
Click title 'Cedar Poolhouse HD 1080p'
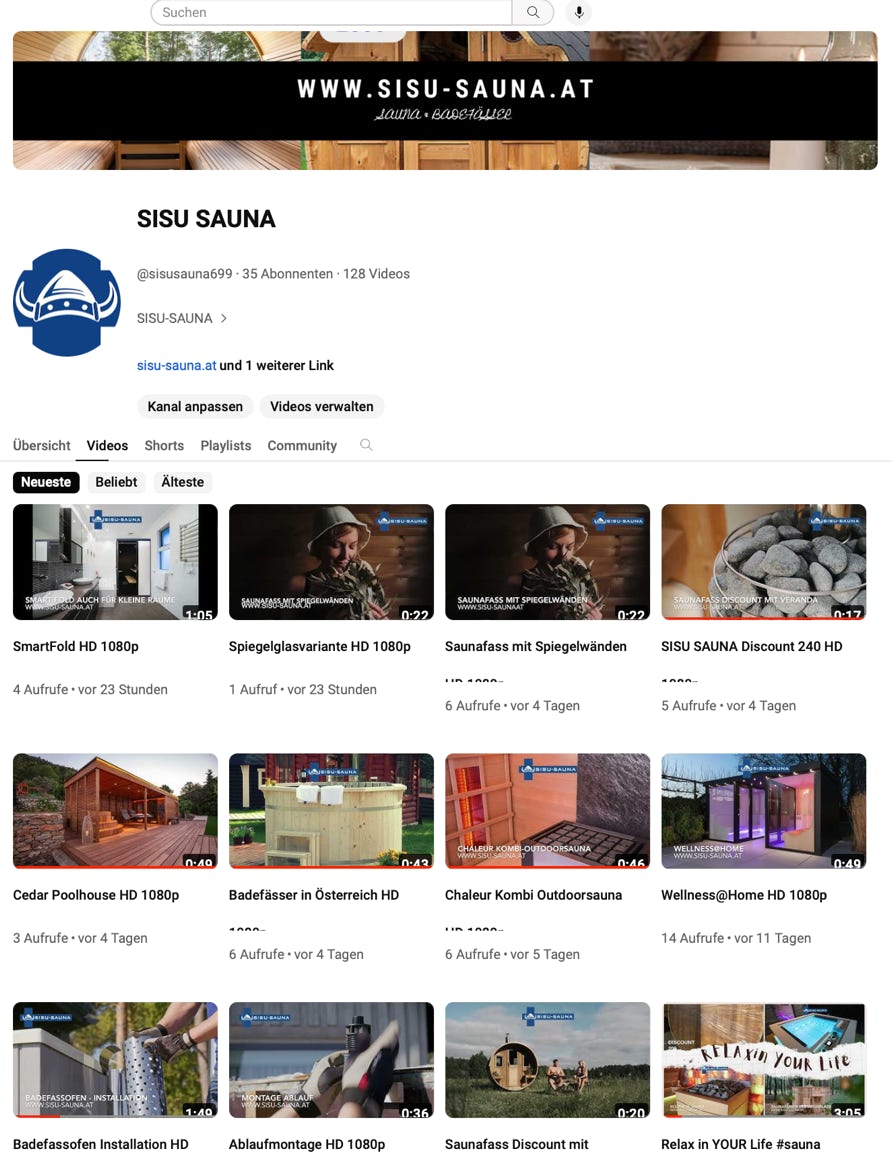96,895
